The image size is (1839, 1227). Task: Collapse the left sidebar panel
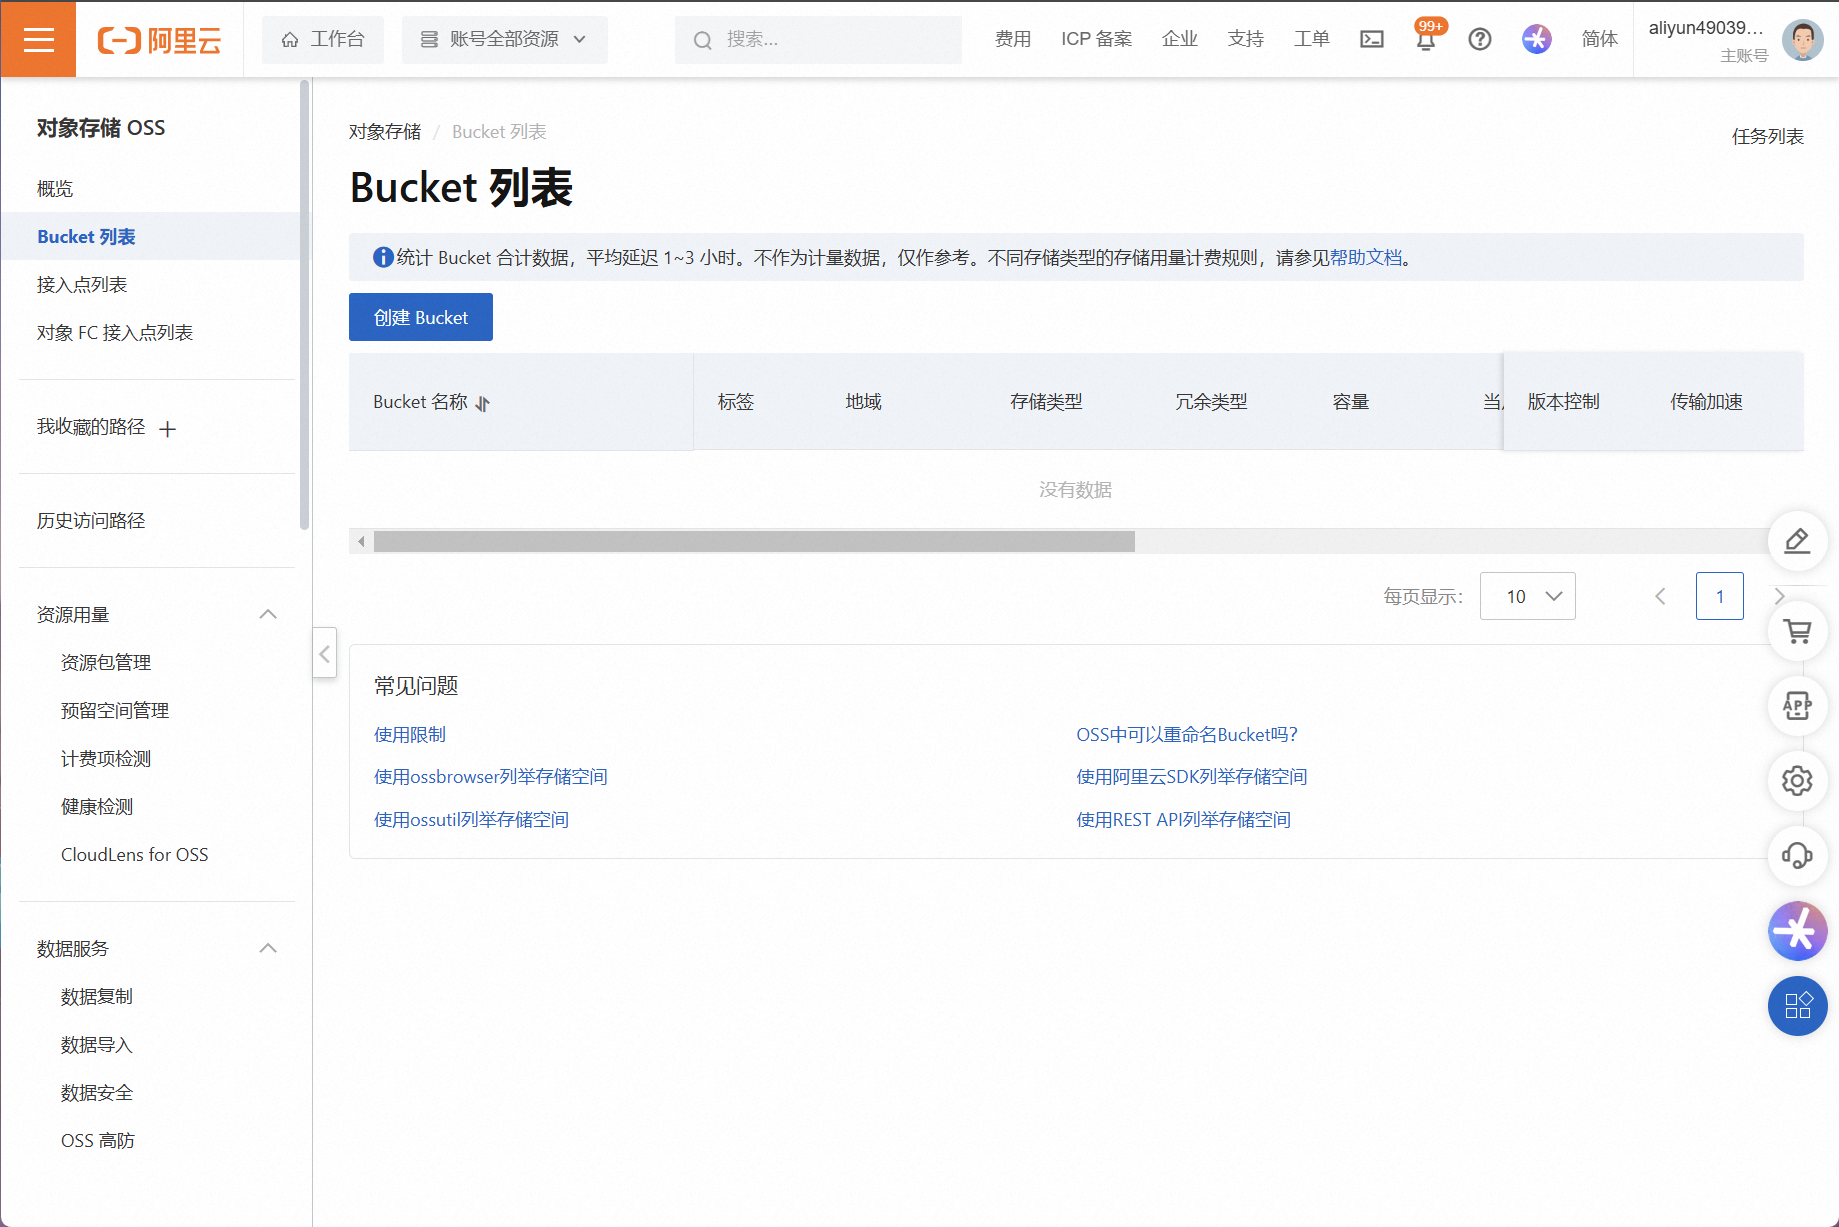pos(324,653)
